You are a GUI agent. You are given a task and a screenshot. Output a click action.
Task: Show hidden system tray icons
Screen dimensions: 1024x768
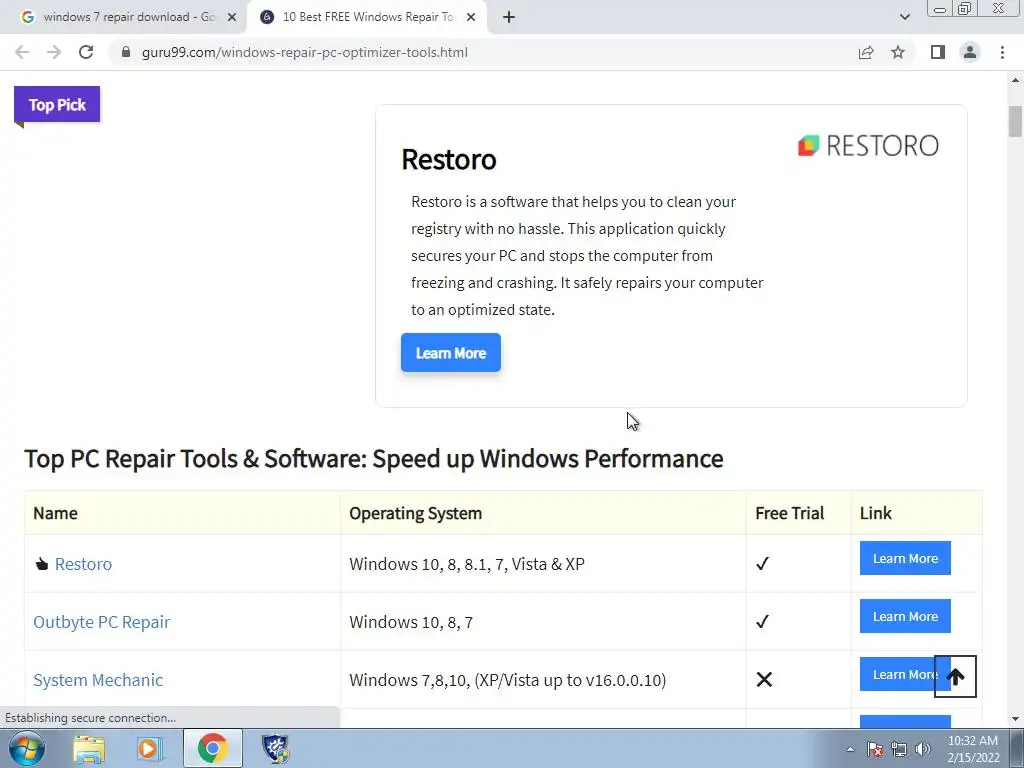click(x=850, y=749)
